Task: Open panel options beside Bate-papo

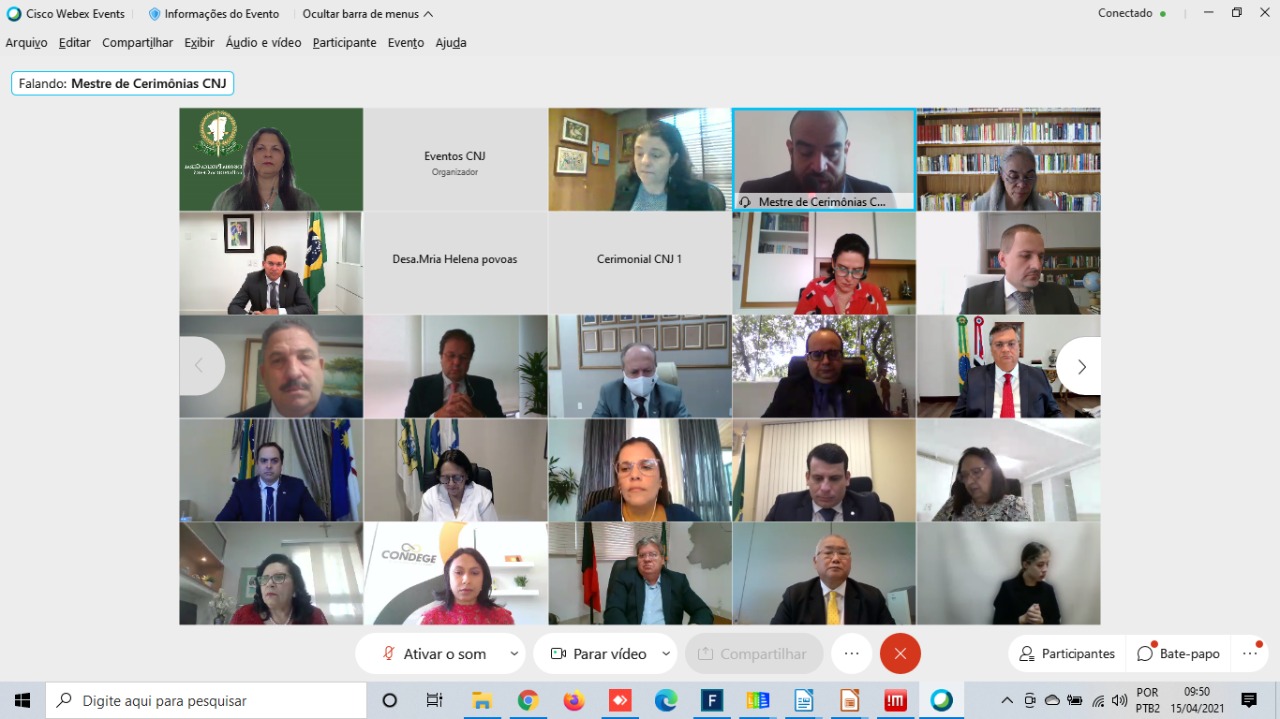Action: (x=1250, y=654)
